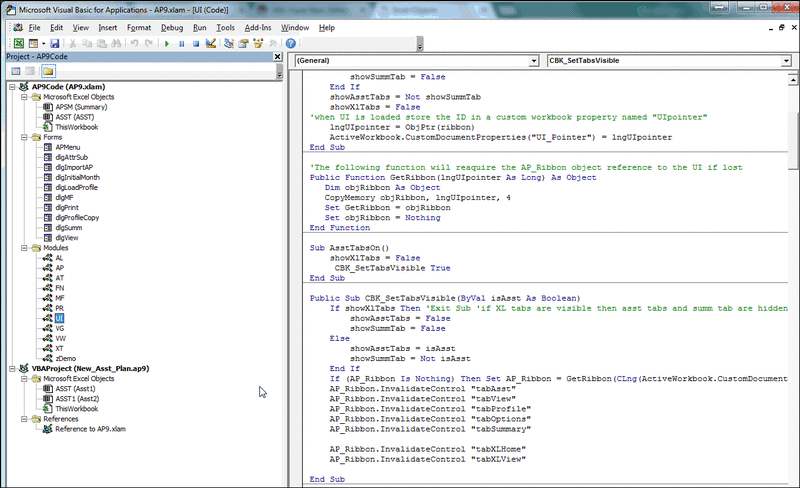Image resolution: width=800 pixels, height=488 pixels.
Task: Open the Debug menu
Action: click(x=172, y=28)
